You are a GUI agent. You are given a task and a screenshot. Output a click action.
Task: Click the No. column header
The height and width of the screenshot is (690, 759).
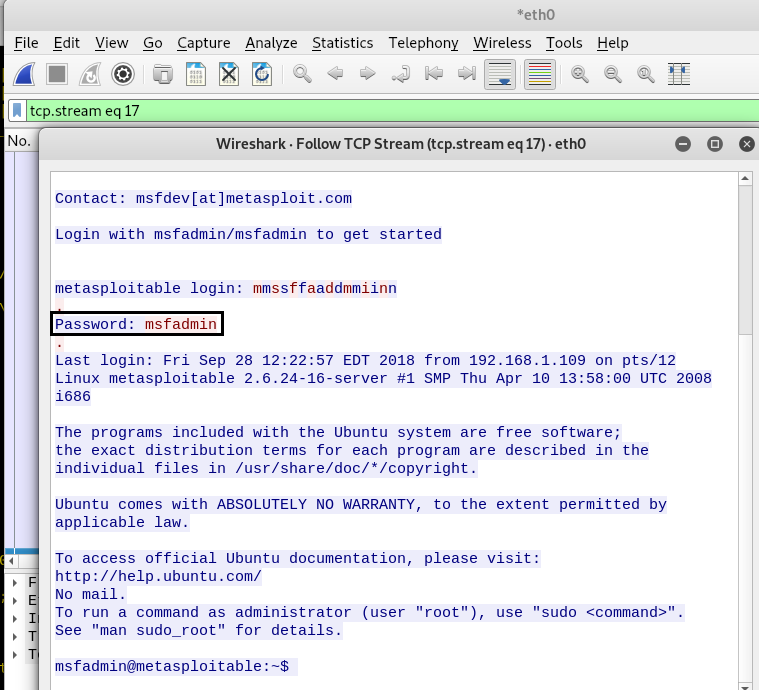pos(19,141)
